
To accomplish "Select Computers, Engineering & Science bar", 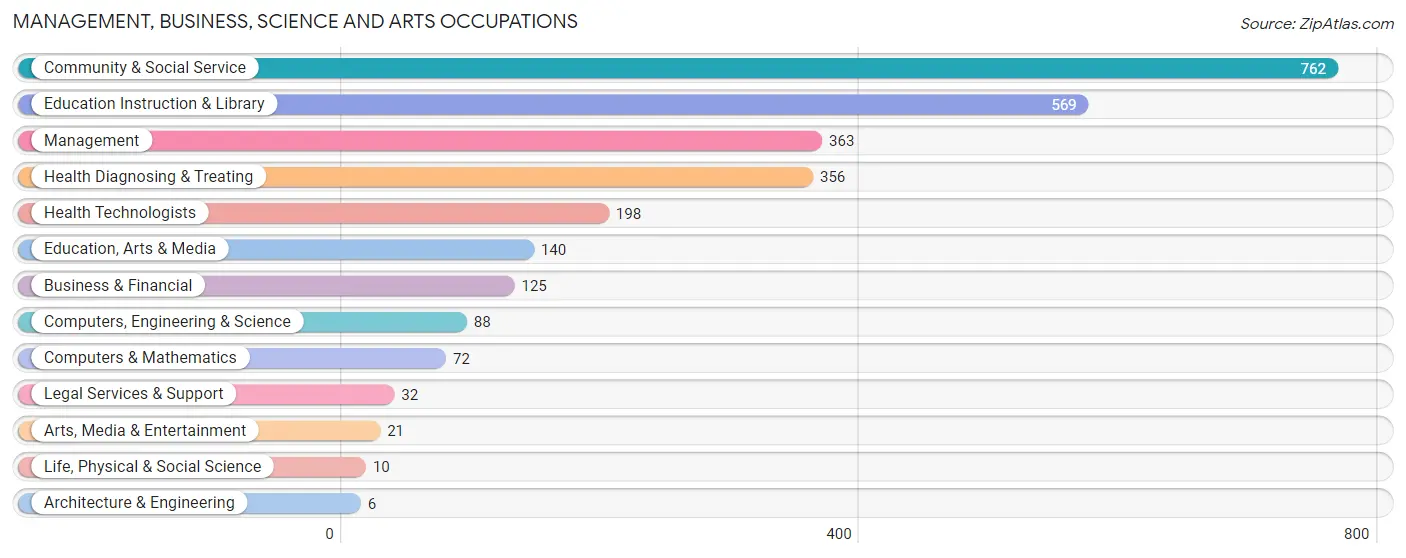I will 243,322.
